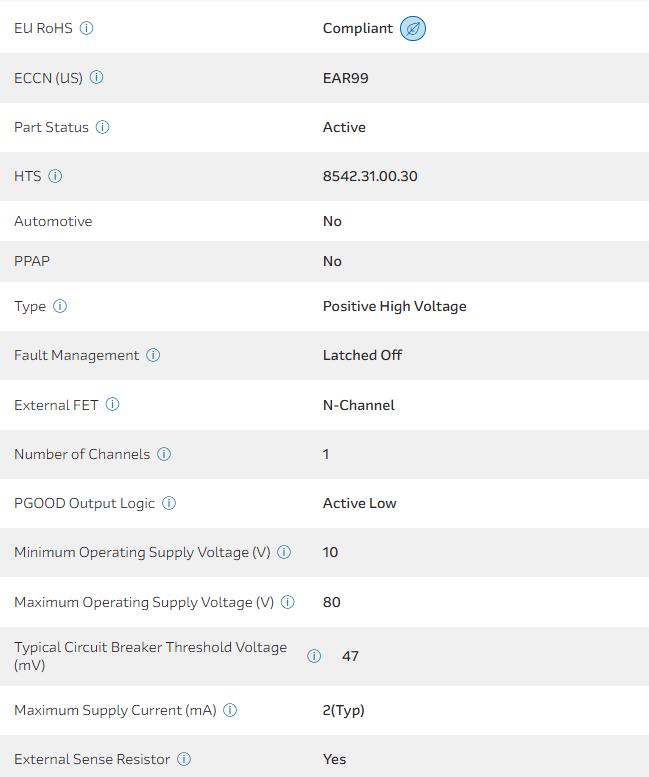Click the info icon beside EU RoHS

click(86, 28)
